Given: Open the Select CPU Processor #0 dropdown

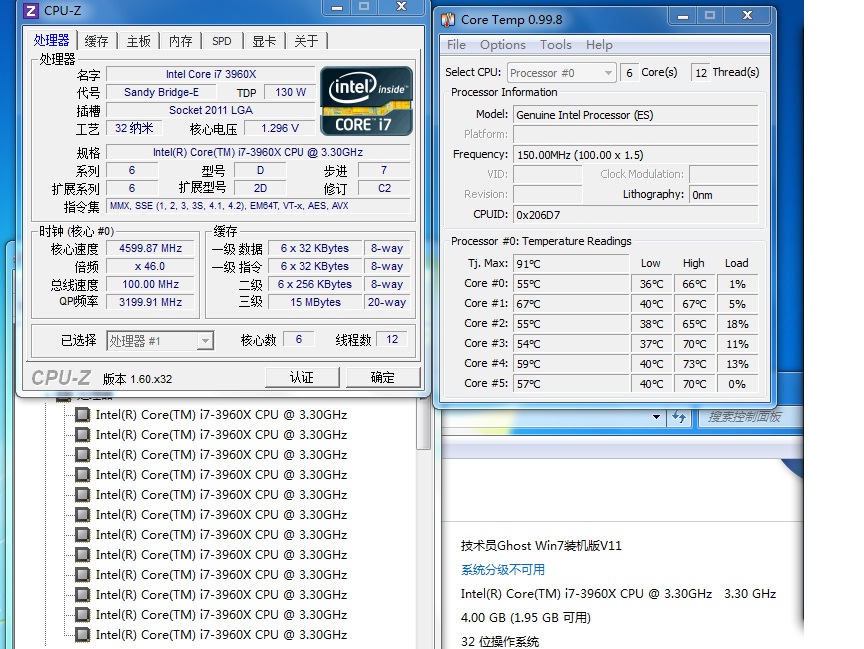Looking at the screenshot, I should 561,73.
